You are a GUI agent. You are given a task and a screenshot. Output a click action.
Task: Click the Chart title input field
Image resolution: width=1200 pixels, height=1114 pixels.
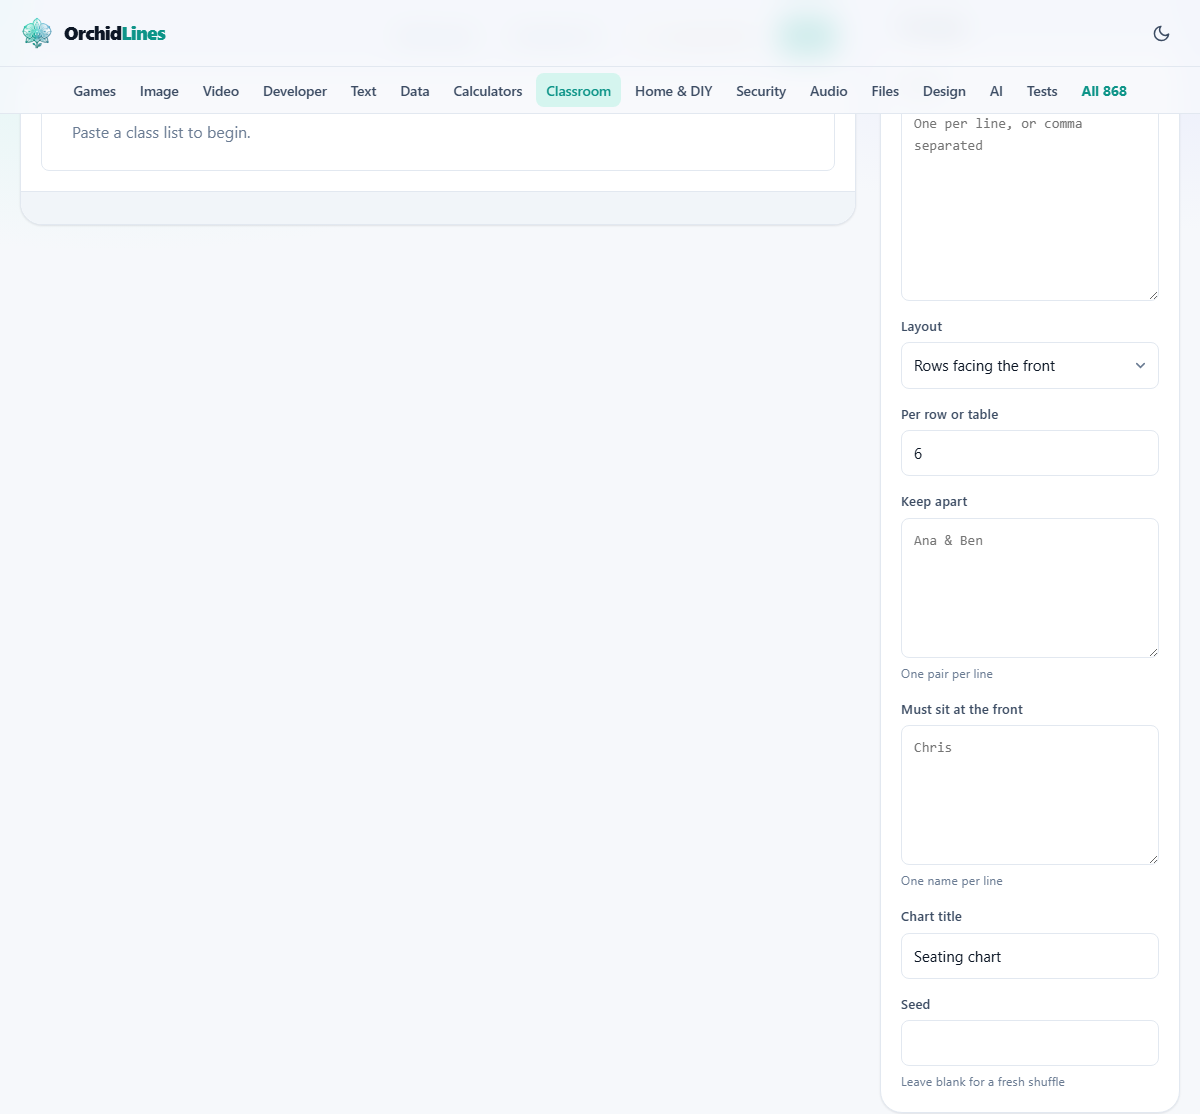tap(1030, 956)
